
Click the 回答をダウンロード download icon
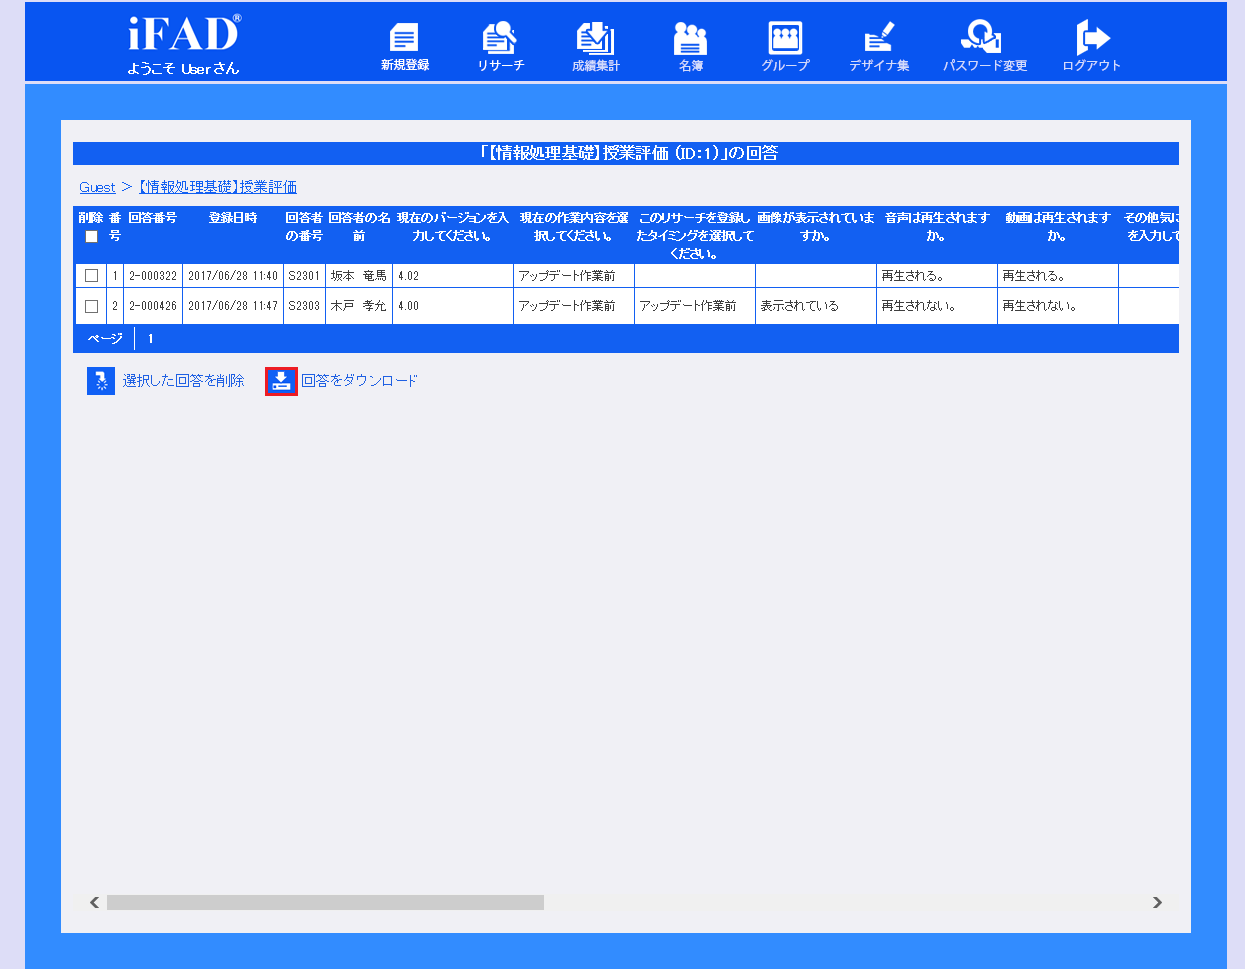pos(281,381)
